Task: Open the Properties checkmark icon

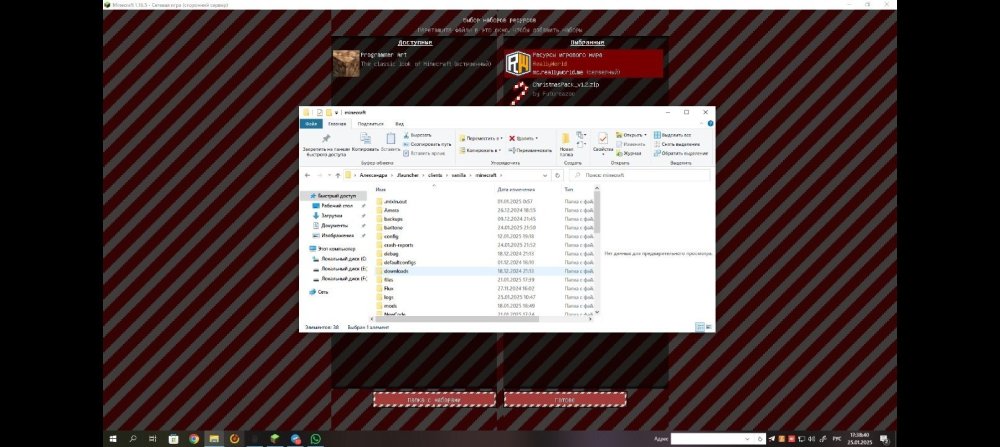Action: coord(602,138)
